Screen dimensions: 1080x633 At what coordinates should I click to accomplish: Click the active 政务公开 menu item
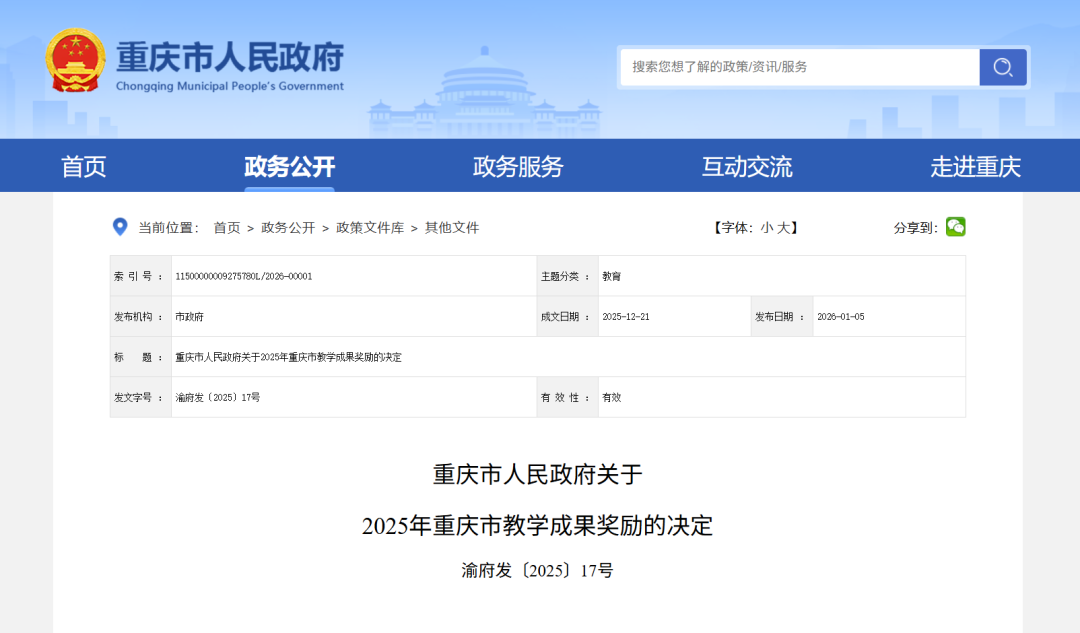point(290,166)
